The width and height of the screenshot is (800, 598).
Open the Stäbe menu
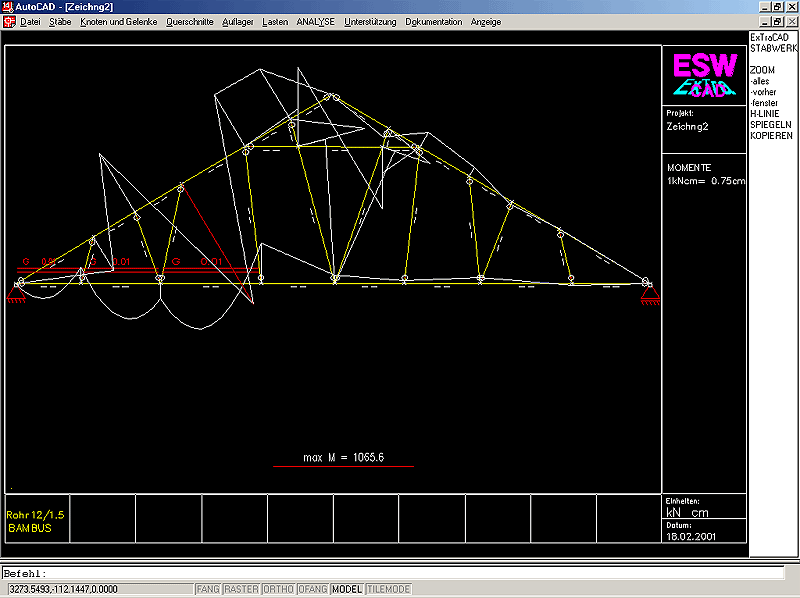point(60,22)
